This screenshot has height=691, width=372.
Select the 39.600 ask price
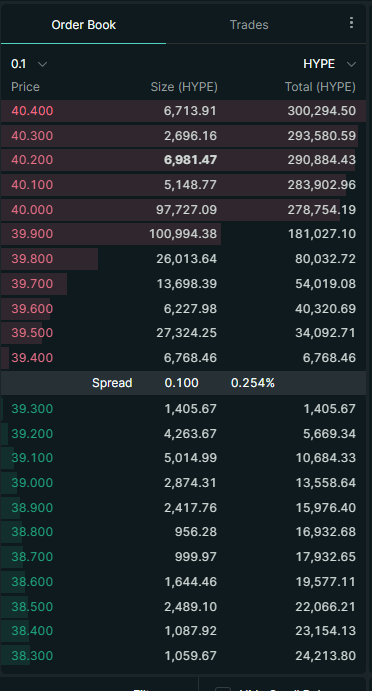pyautogui.click(x=32, y=308)
